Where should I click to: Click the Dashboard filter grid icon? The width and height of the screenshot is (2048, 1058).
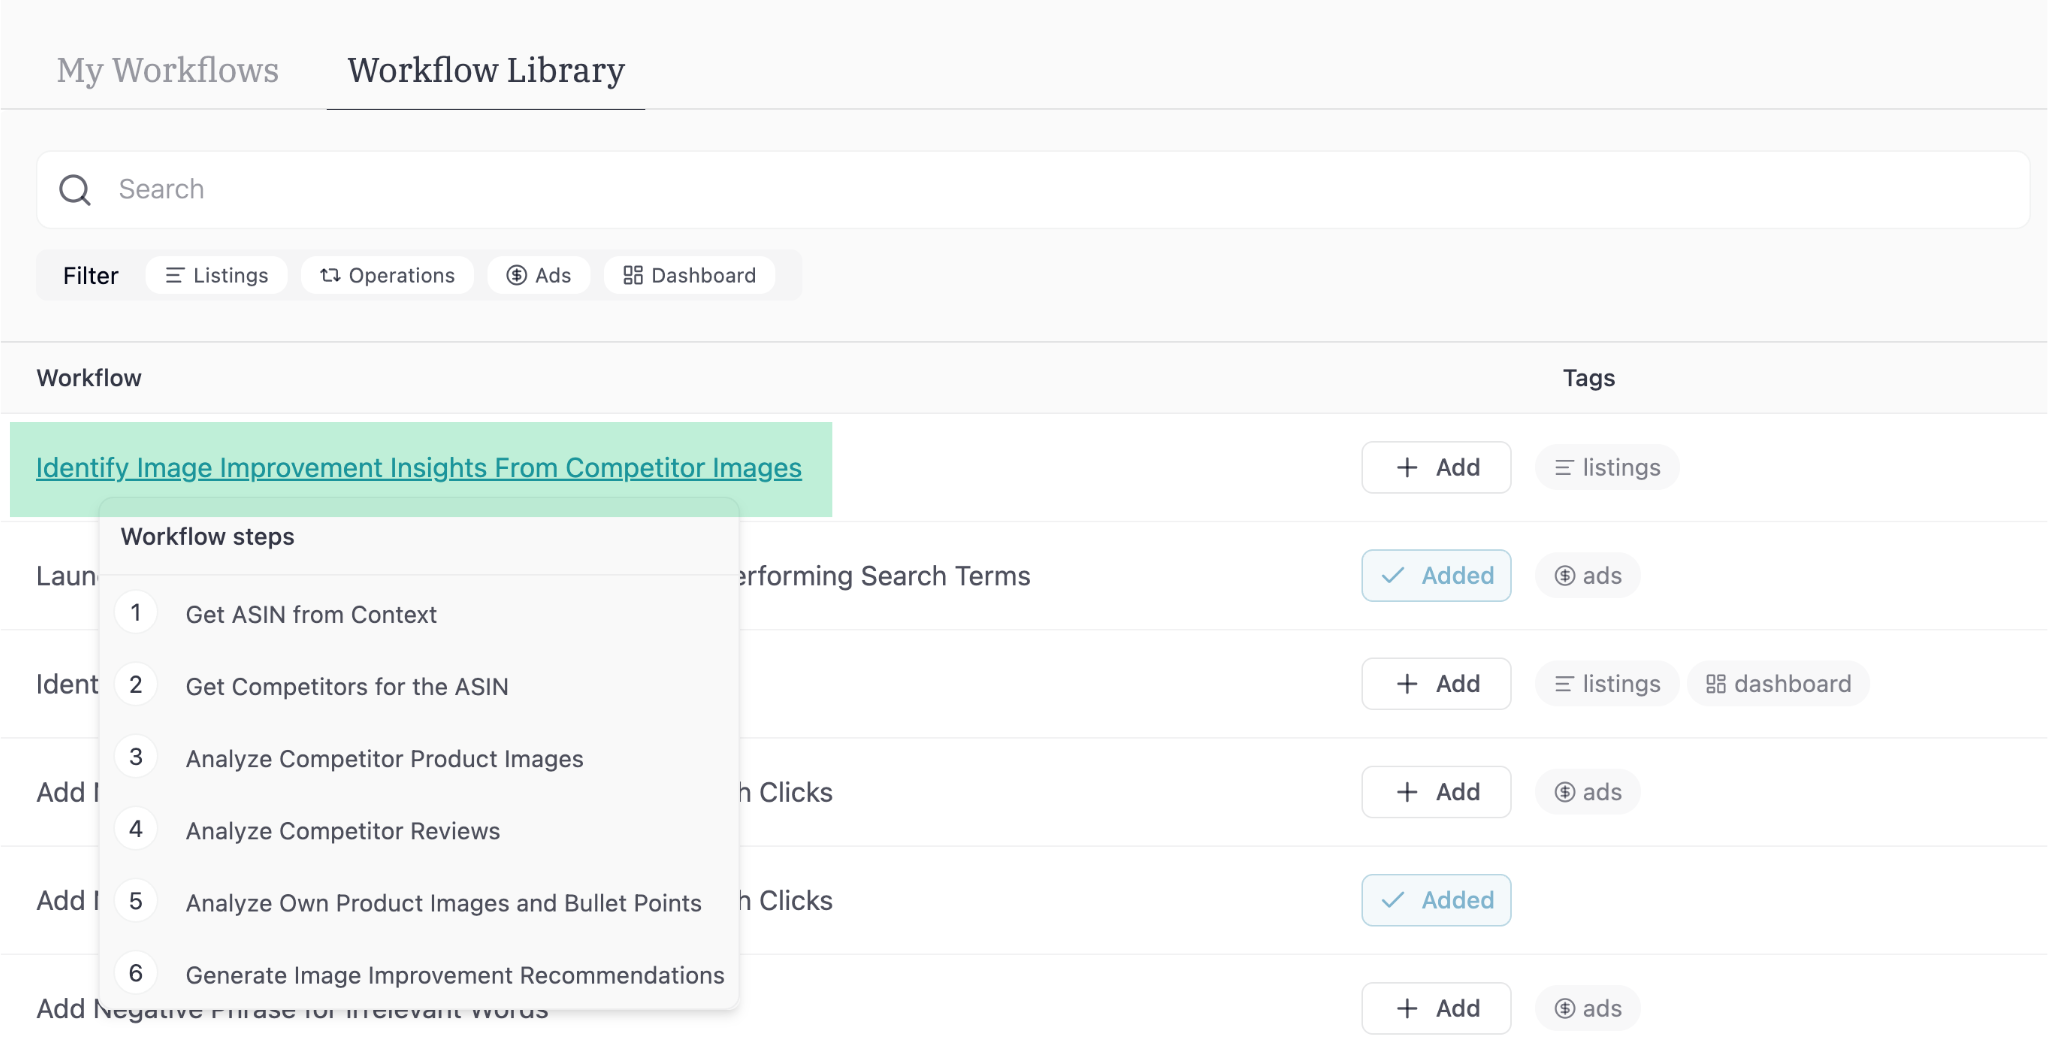pos(633,275)
